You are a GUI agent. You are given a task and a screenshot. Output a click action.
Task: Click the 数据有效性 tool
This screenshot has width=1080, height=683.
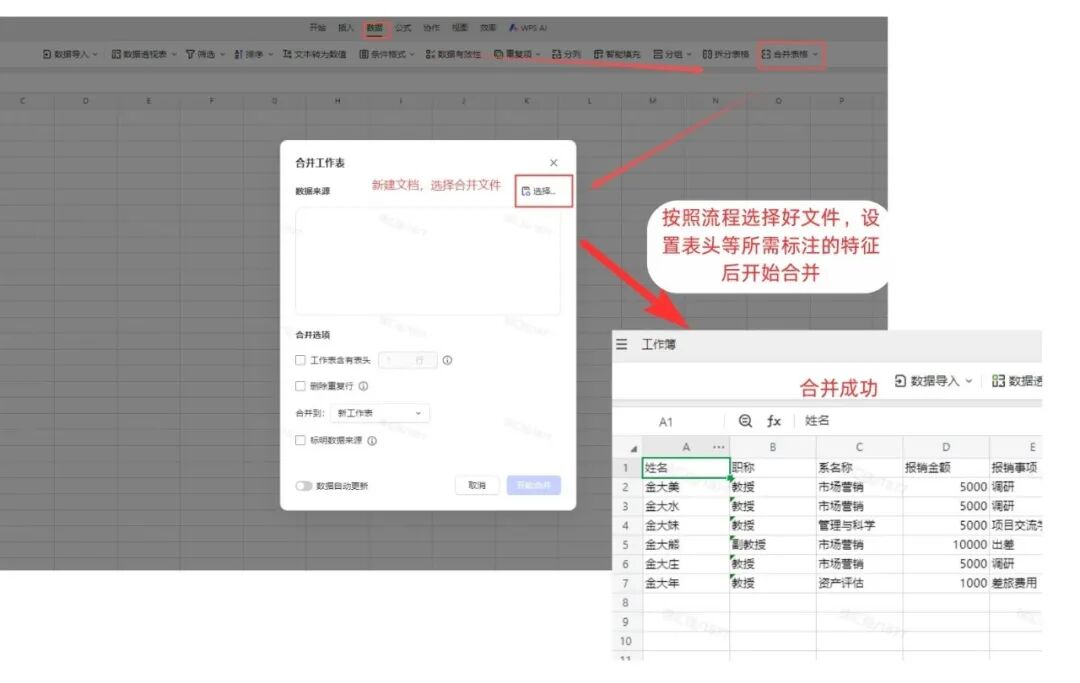click(453, 54)
